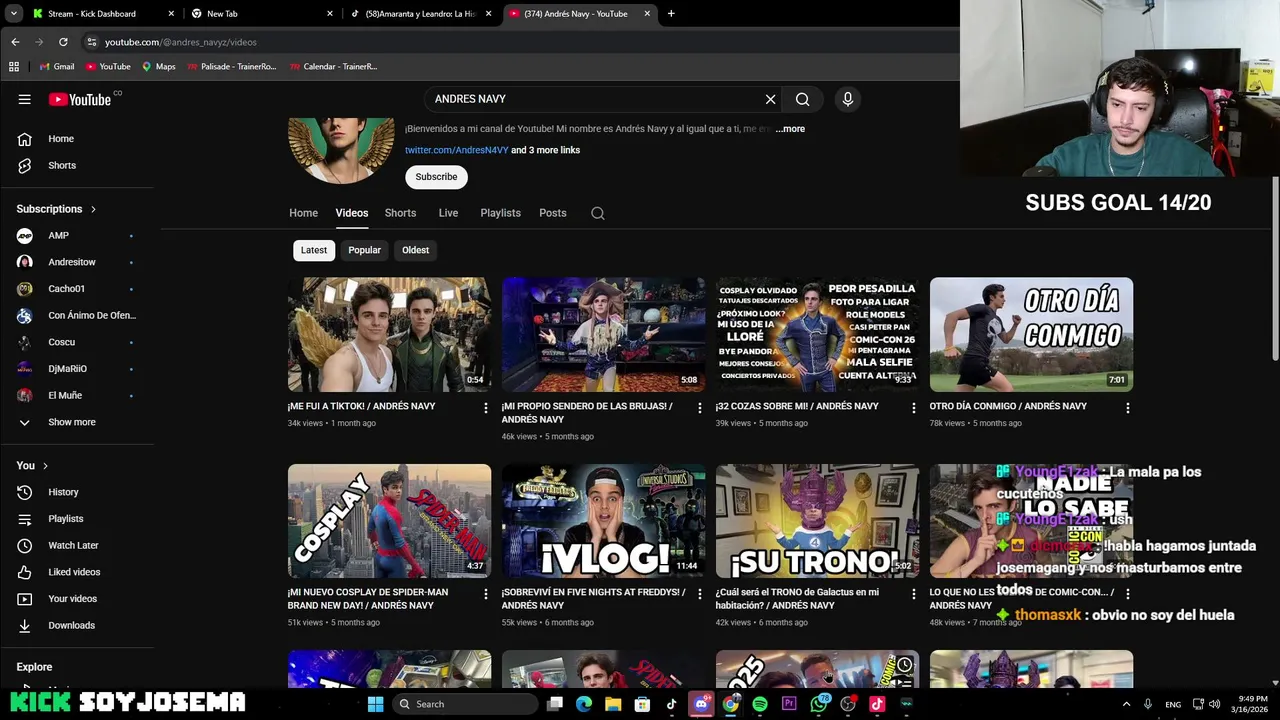This screenshot has width=1280, height=720.
Task: Open the channel Playlists tab
Action: (500, 213)
